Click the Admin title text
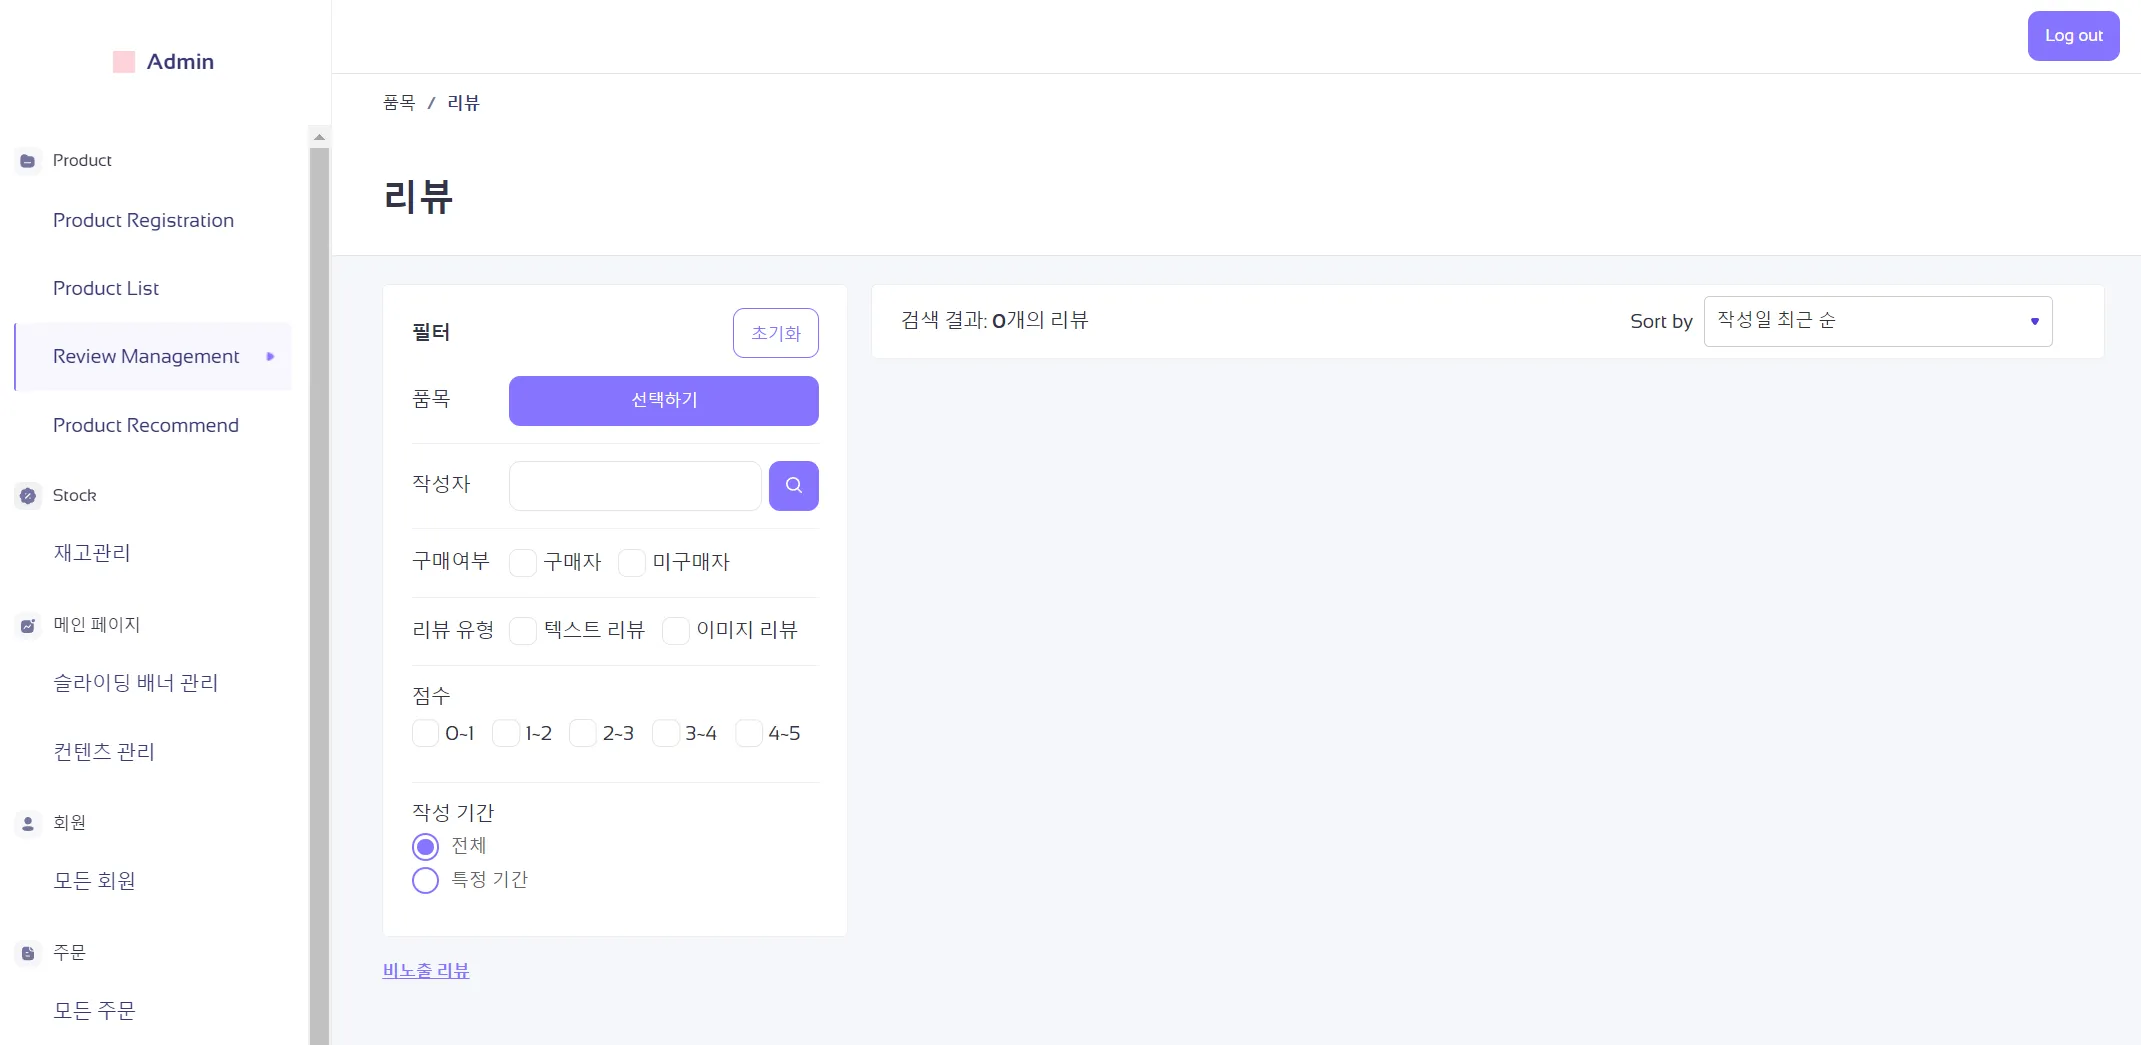The image size is (2141, 1045). coord(181,62)
